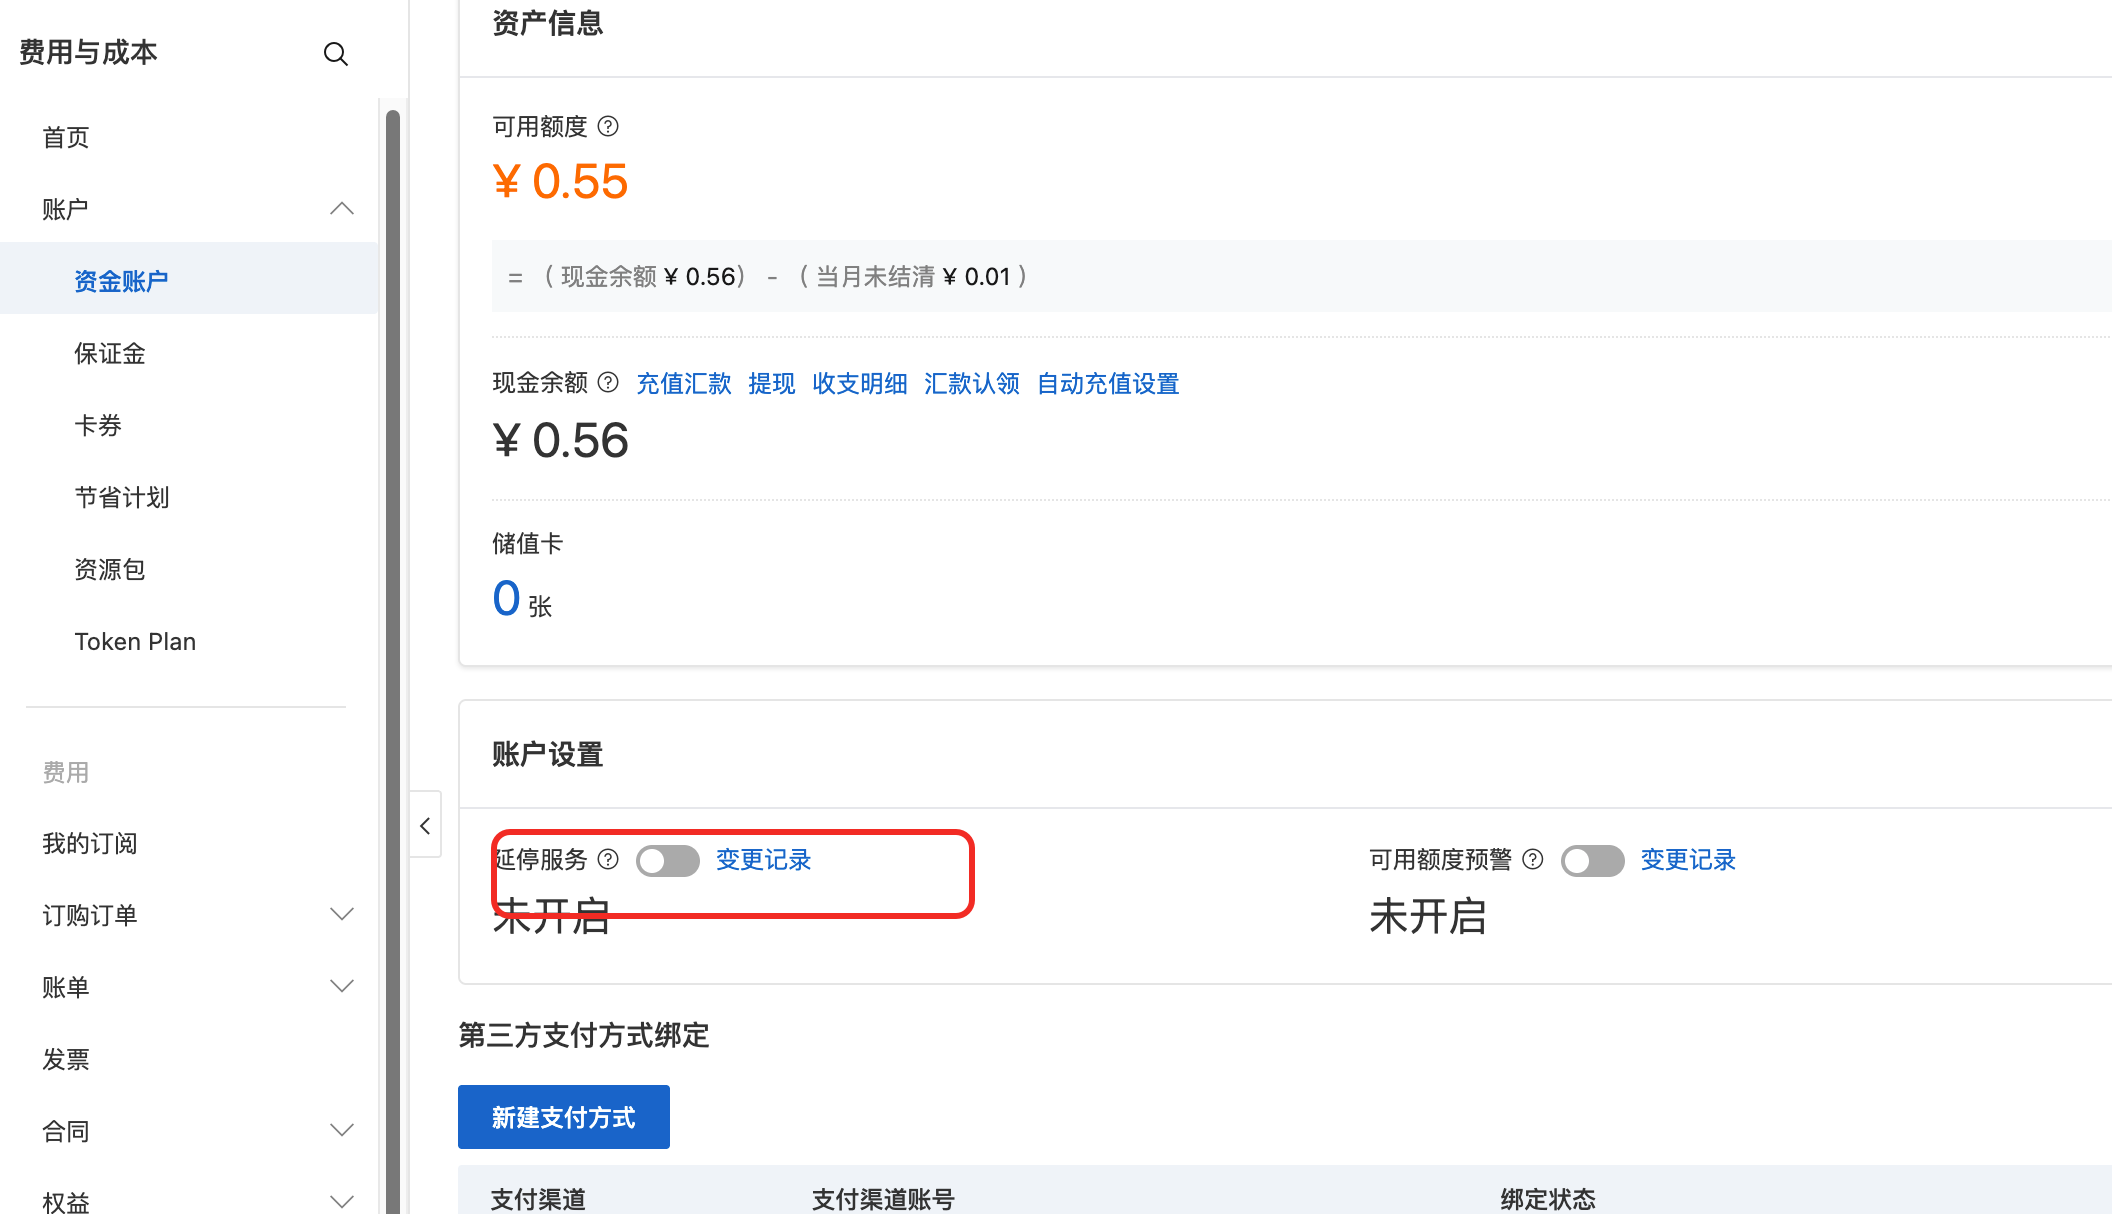The height and width of the screenshot is (1214, 2112).
Task: Click the 提现 link
Action: click(772, 384)
